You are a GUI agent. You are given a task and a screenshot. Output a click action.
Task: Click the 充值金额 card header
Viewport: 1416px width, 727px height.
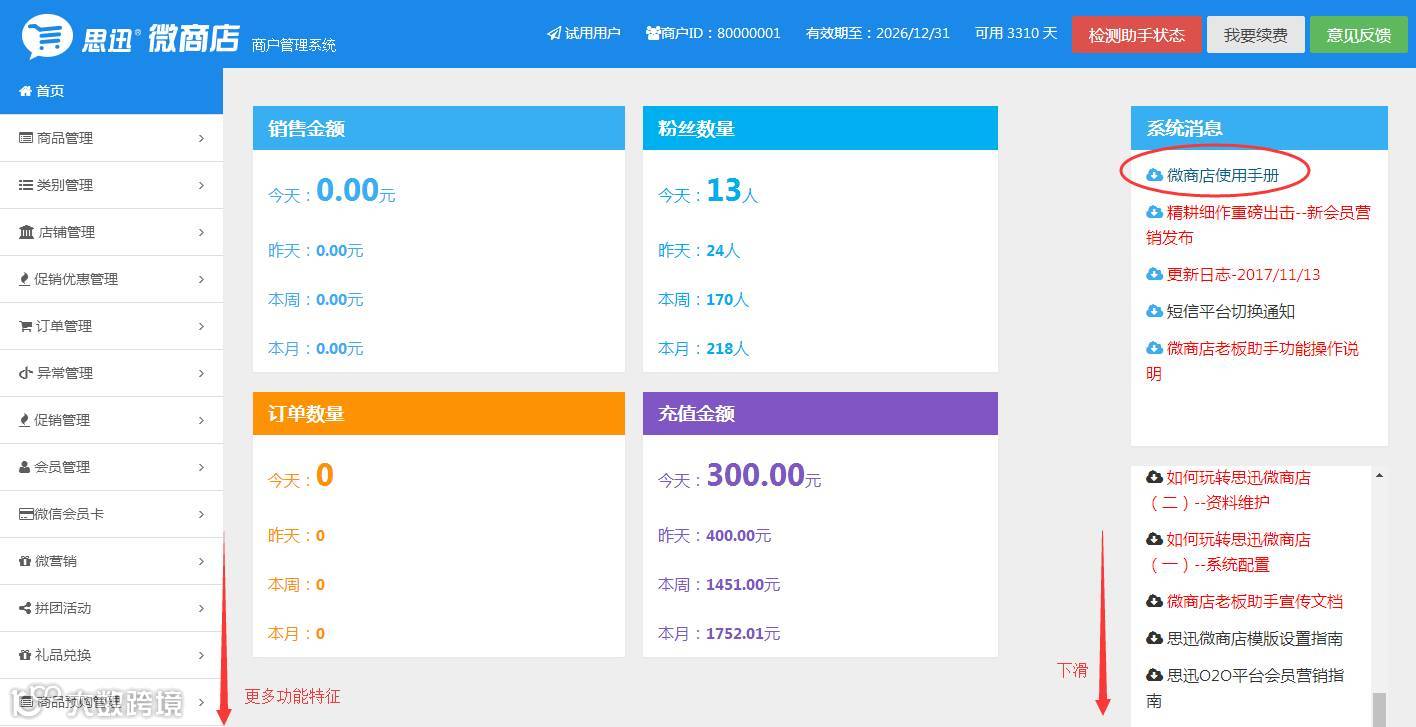[820, 413]
